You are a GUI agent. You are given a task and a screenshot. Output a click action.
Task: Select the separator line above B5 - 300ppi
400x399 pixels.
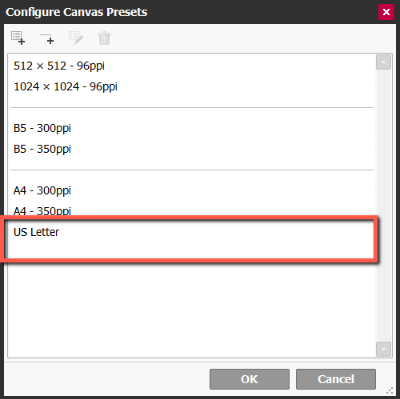coord(192,108)
